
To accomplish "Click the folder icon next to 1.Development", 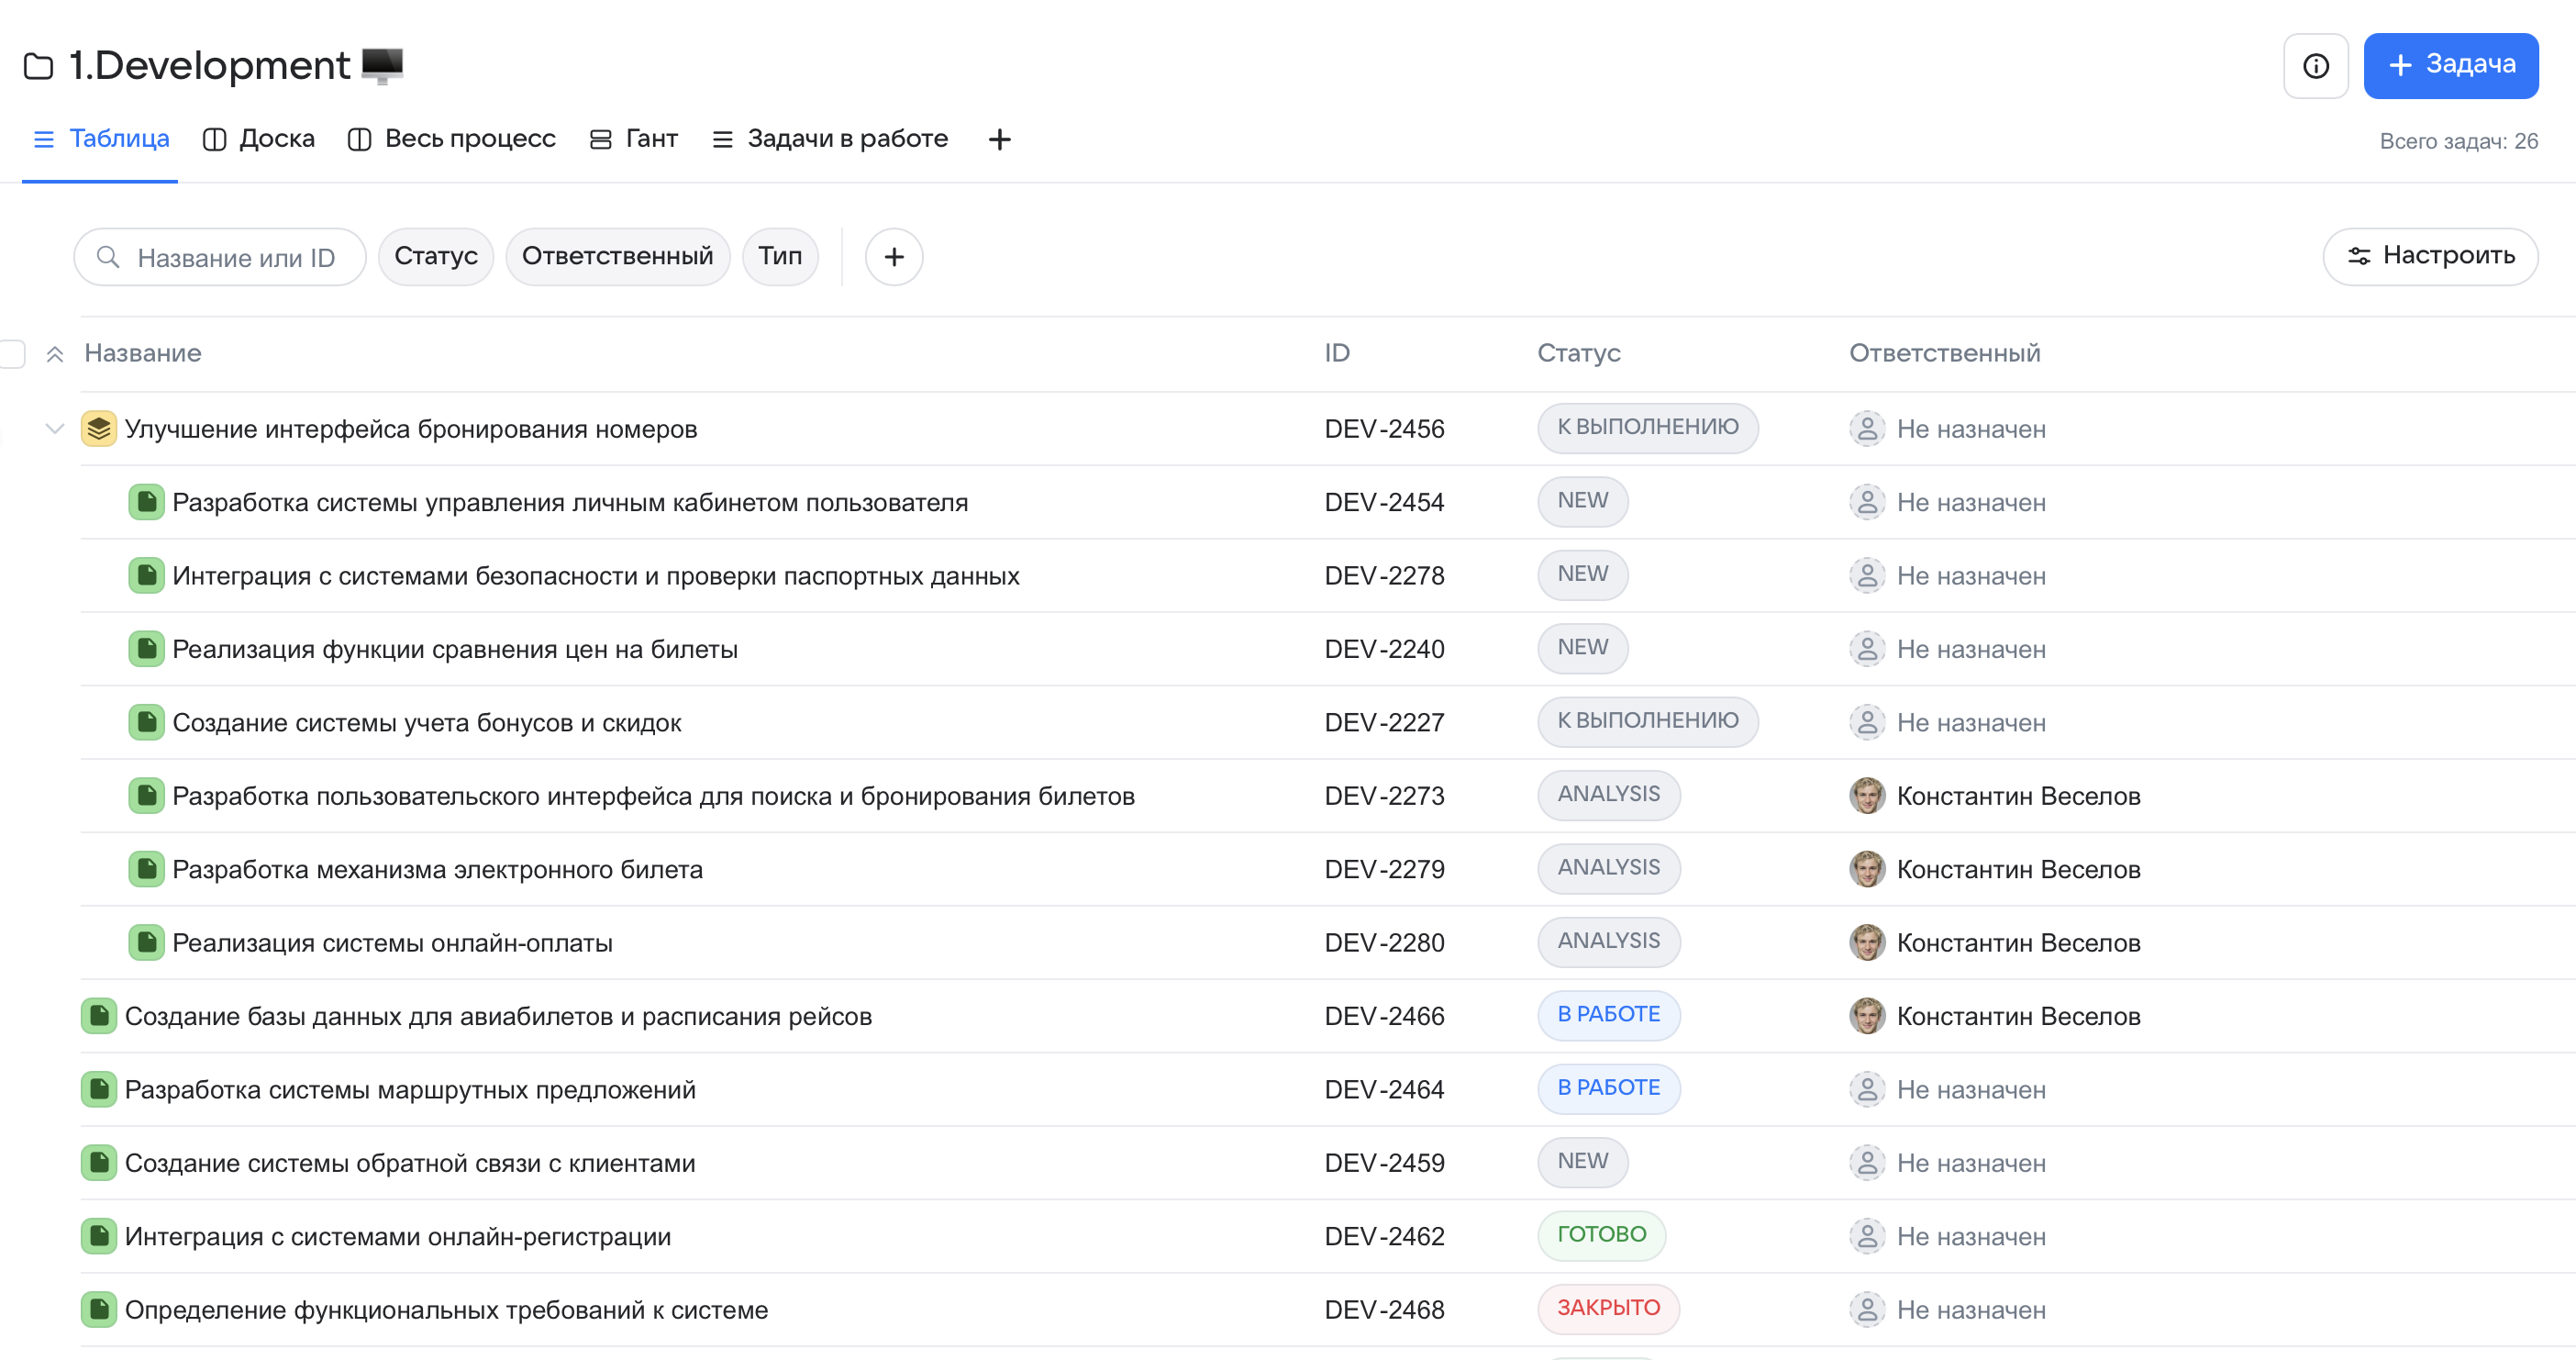I will [x=38, y=66].
